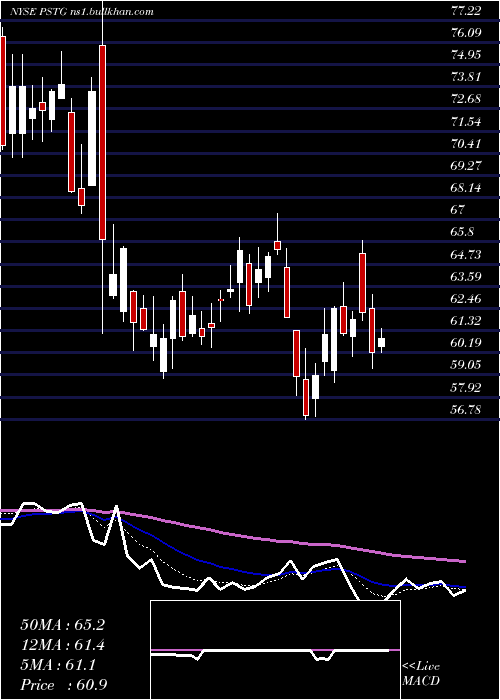The height and width of the screenshot is (700, 500).
Task: Click the 76.09 price axis label
Action: pyautogui.click(x=466, y=33)
